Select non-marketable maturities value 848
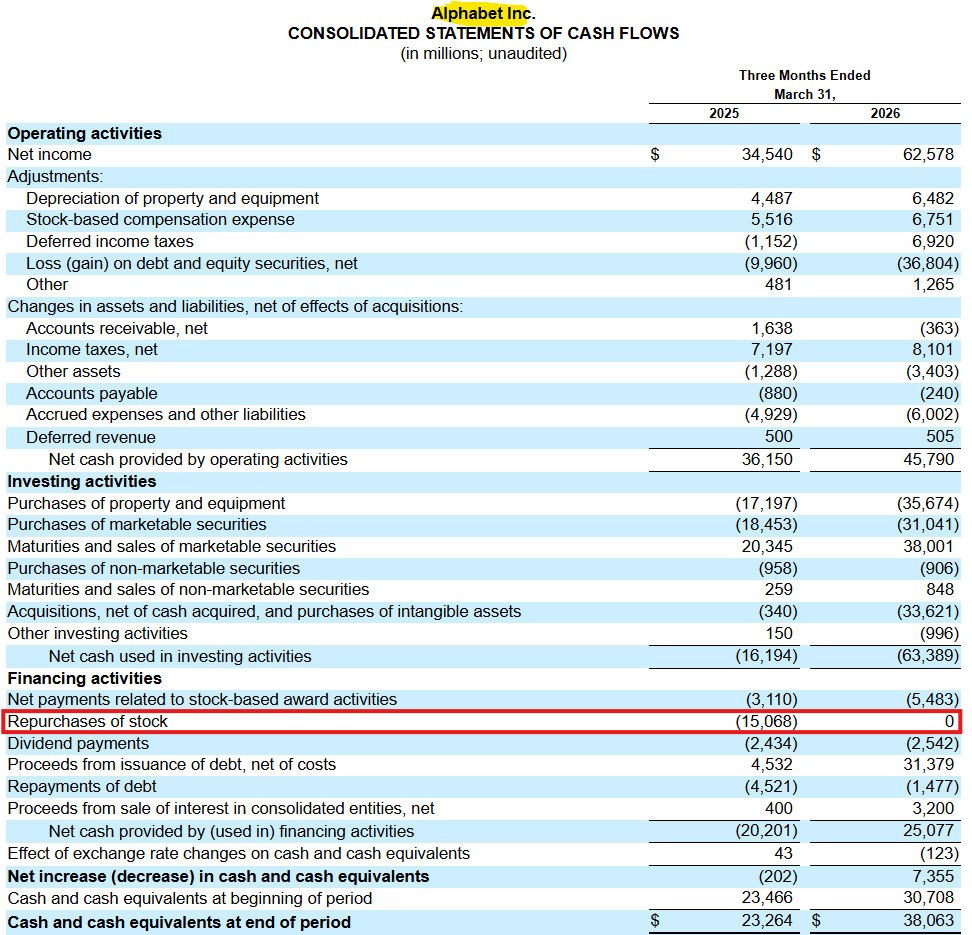 tap(940, 590)
